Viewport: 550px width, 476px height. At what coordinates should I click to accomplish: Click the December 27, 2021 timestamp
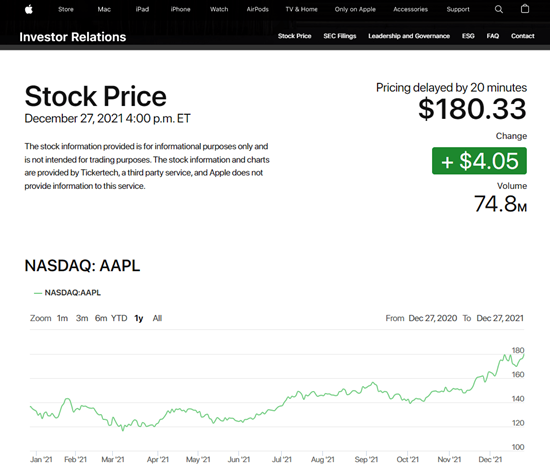107,119
